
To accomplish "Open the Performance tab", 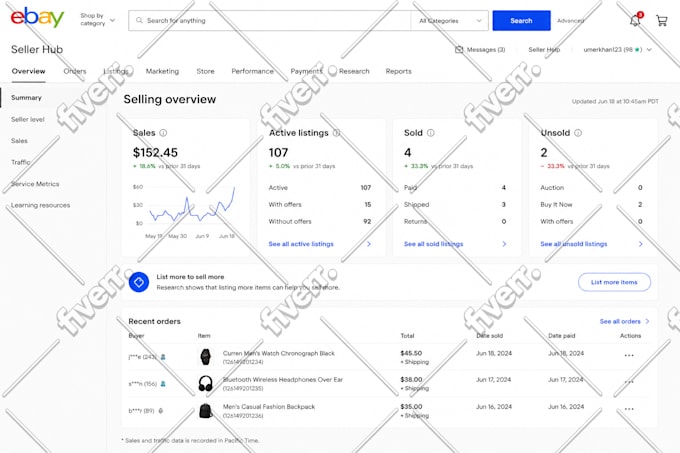I will point(252,71).
